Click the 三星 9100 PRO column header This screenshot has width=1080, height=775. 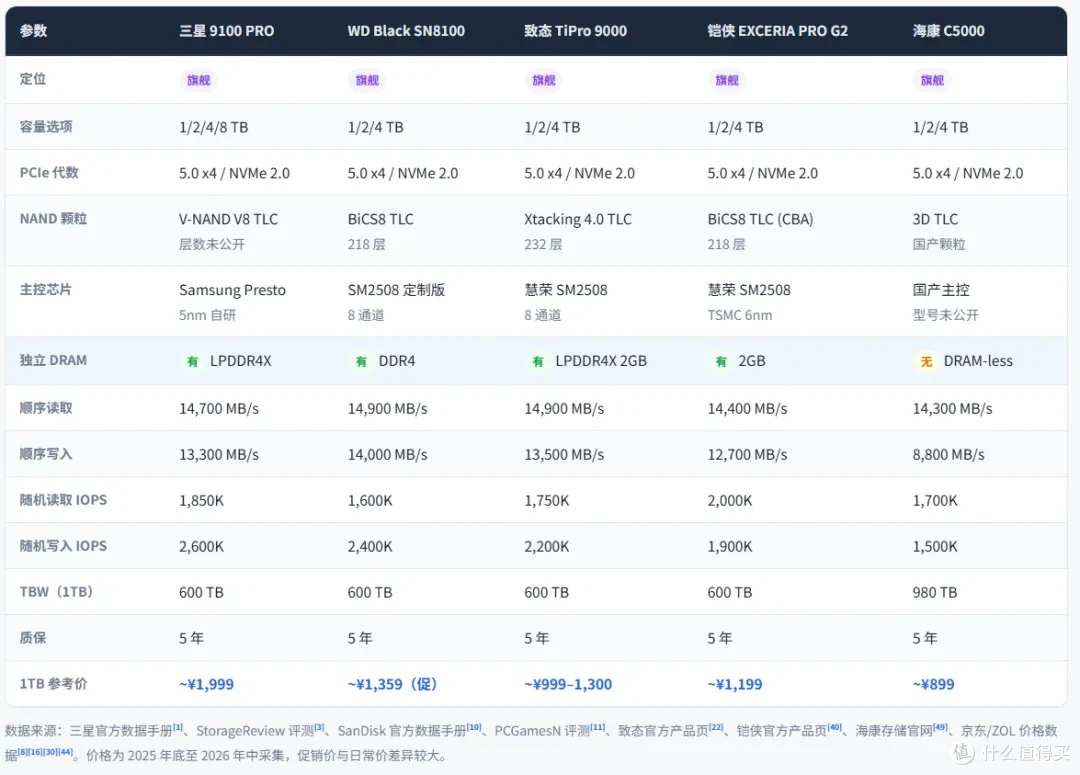[227, 30]
